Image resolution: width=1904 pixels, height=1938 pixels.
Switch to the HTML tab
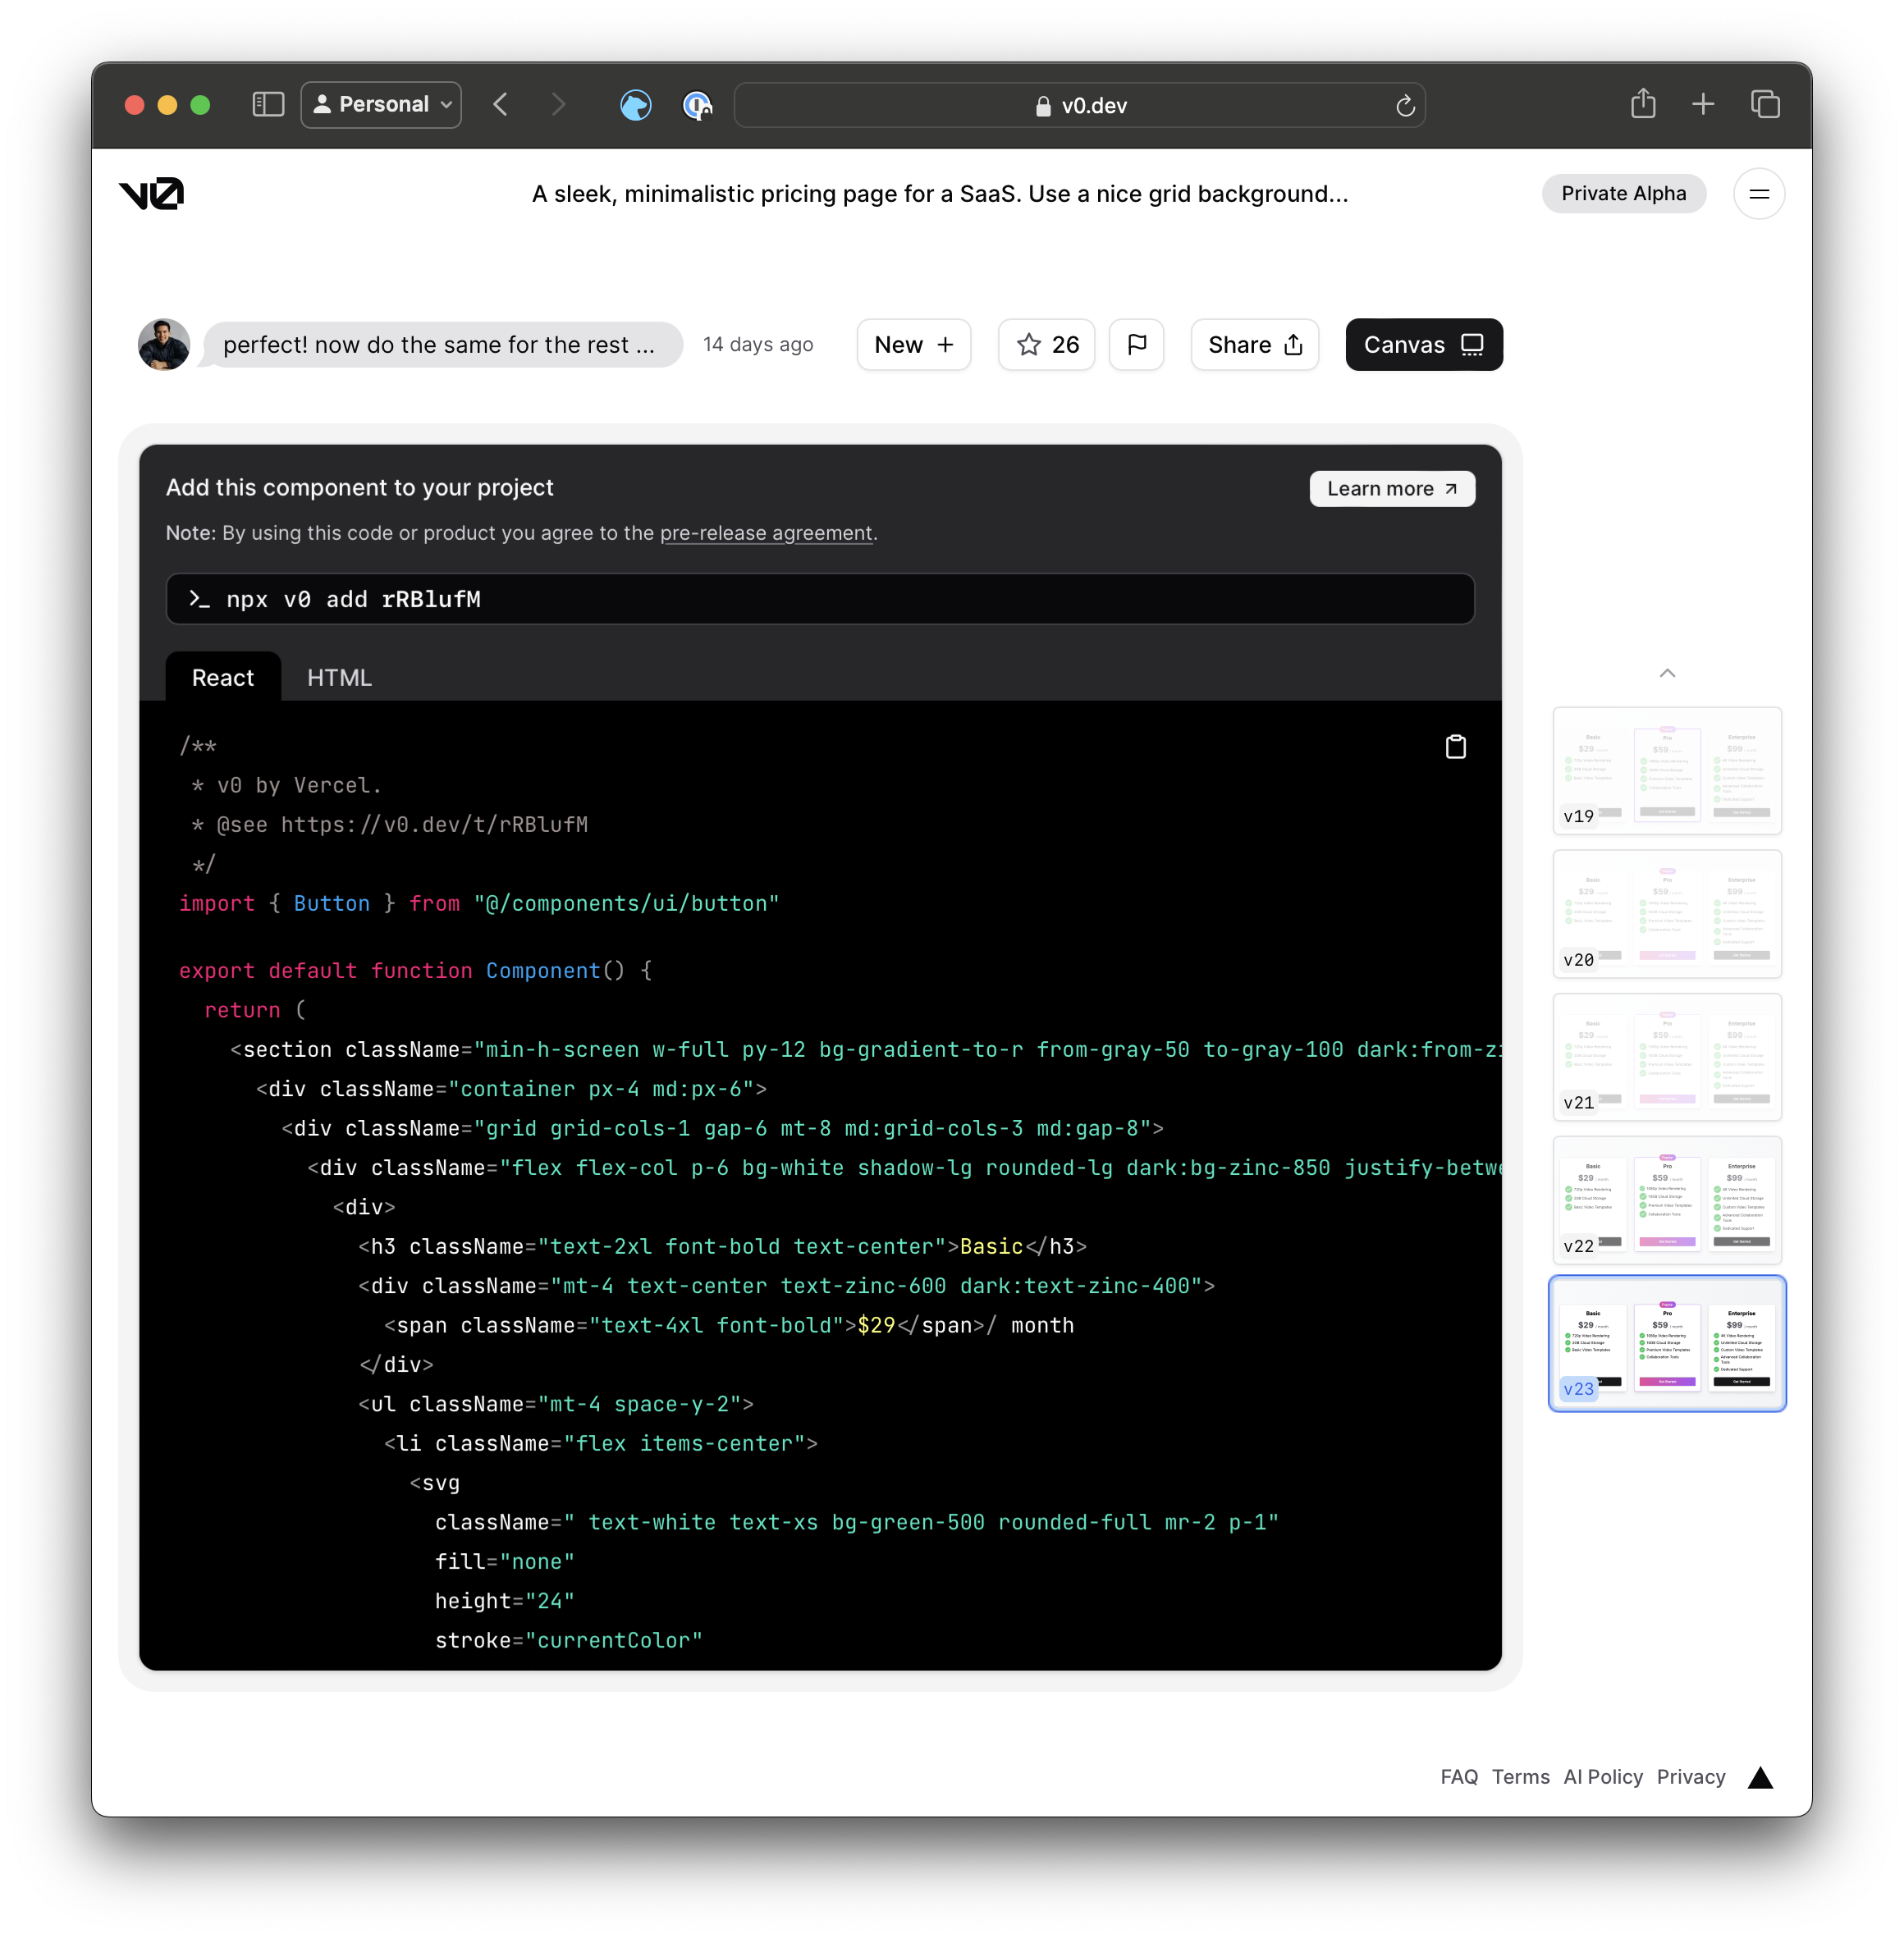click(339, 678)
